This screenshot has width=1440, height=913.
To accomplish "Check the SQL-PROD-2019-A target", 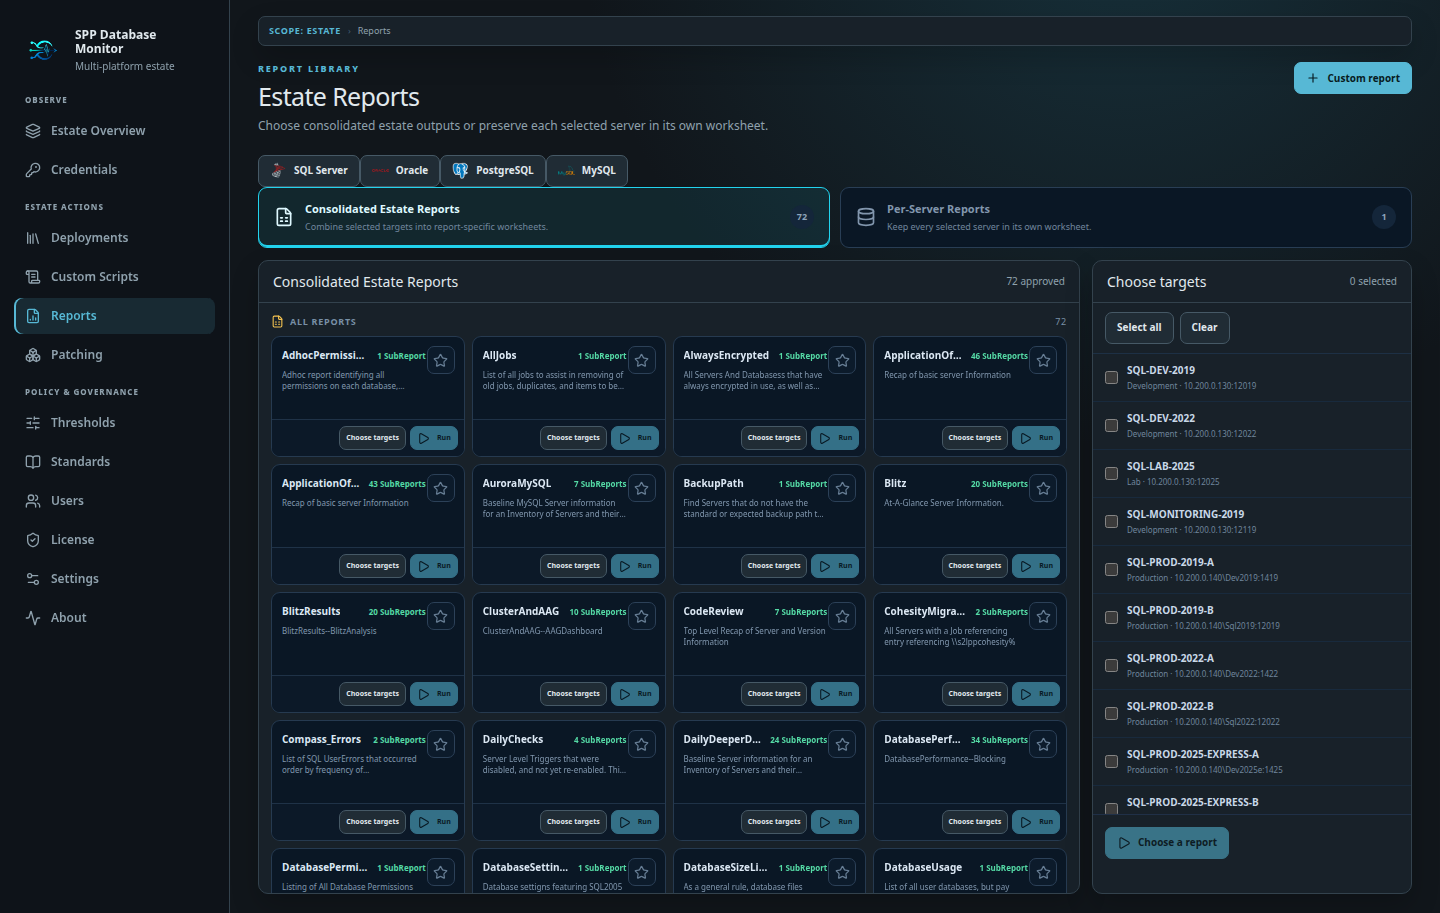I will click(x=1111, y=570).
